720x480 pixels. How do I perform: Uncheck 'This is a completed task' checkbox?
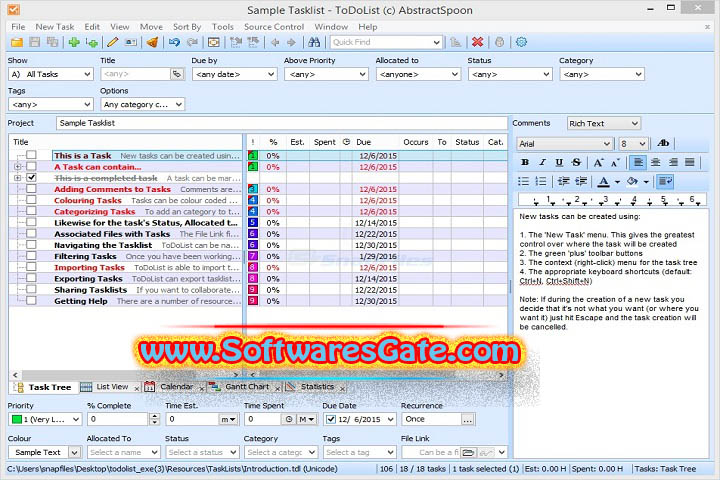pos(31,177)
